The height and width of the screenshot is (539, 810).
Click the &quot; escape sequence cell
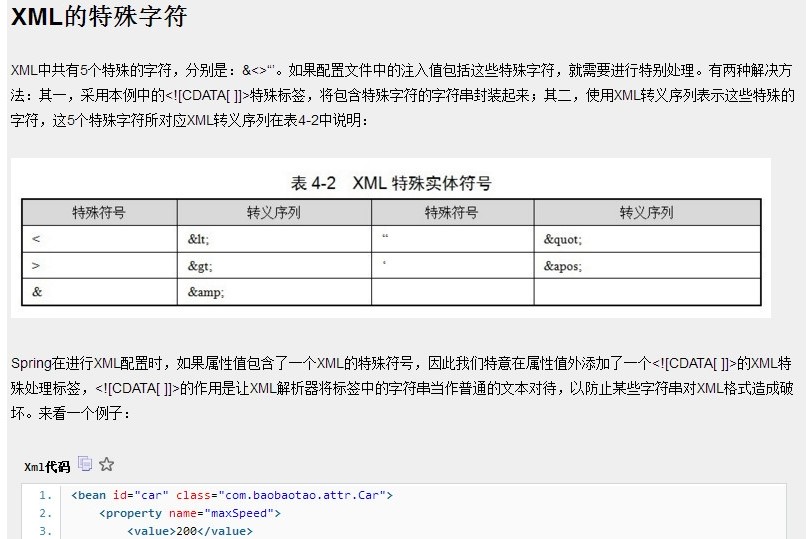point(647,239)
